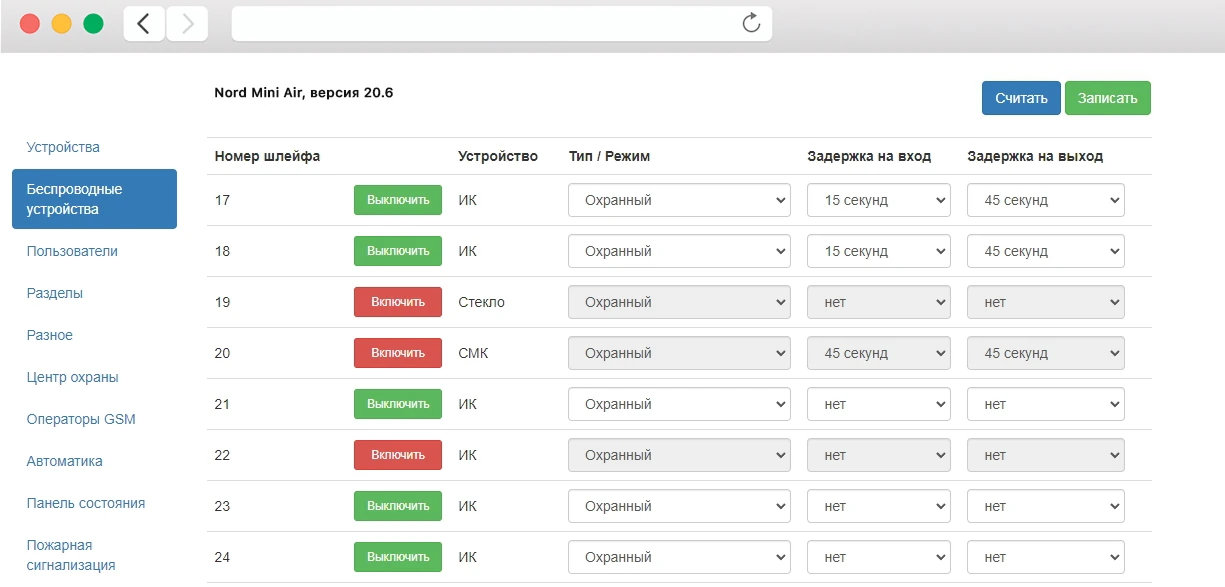Click the browser forward arrow
The width and height of the screenshot is (1225, 587).
coord(187,24)
